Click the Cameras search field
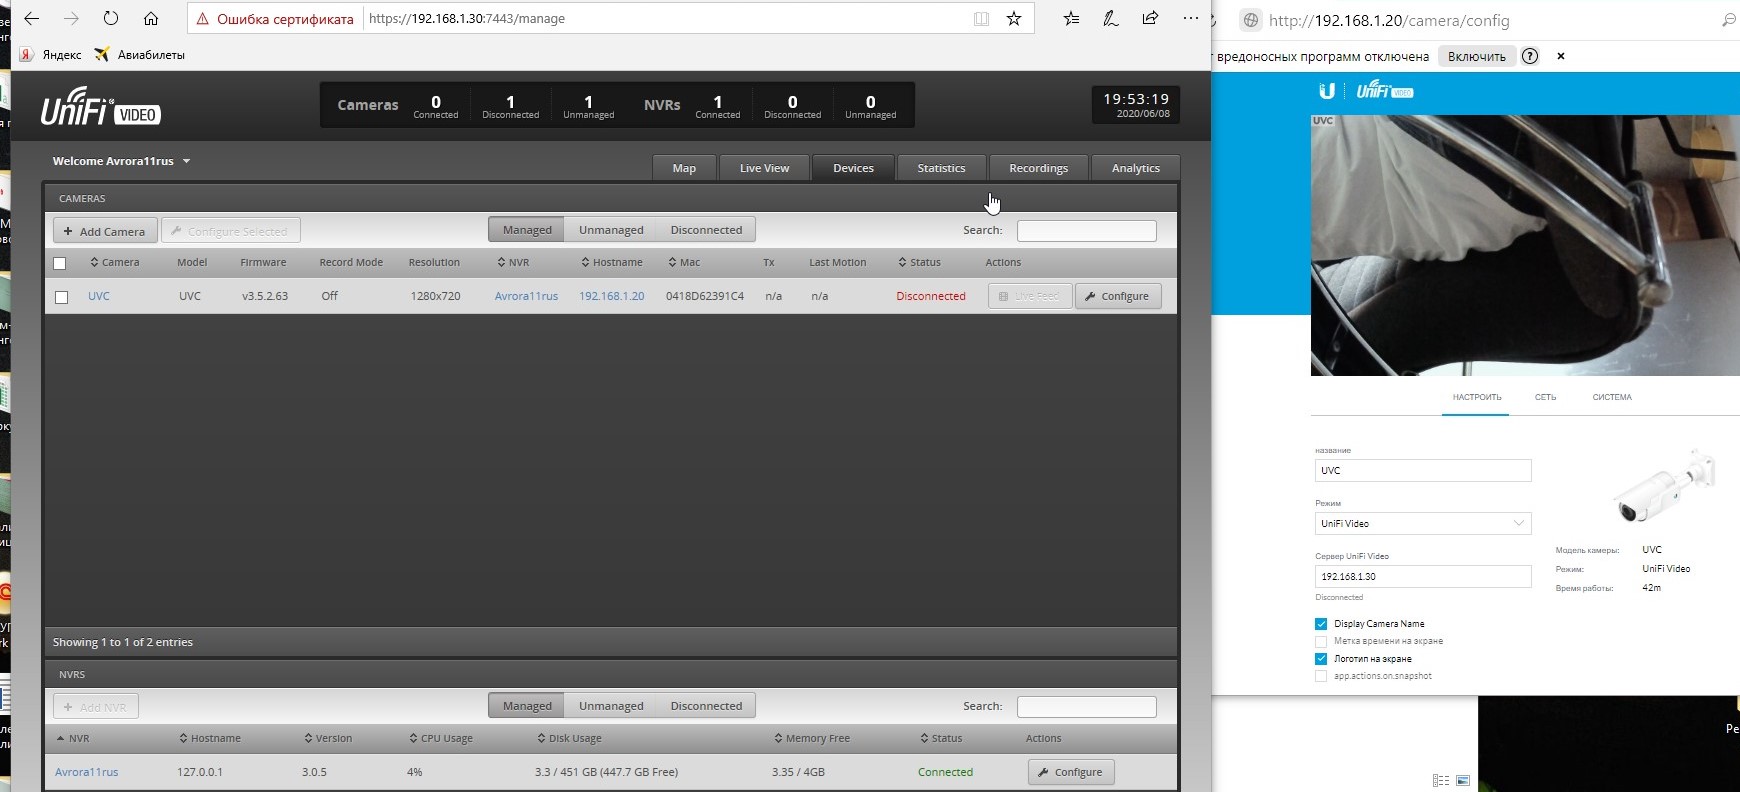Screen dimensions: 1740x792 (x=1086, y=231)
